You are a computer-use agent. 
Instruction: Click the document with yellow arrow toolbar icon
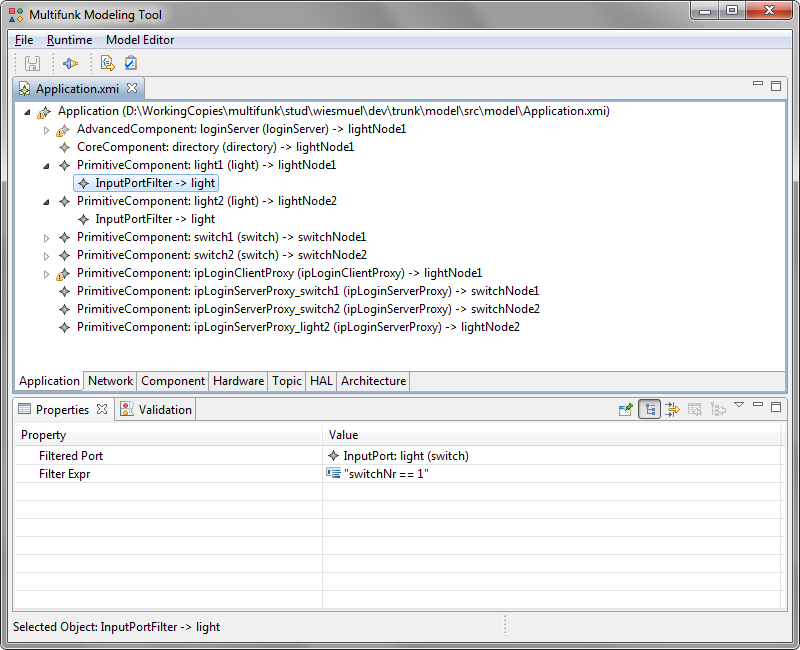[x=107, y=63]
